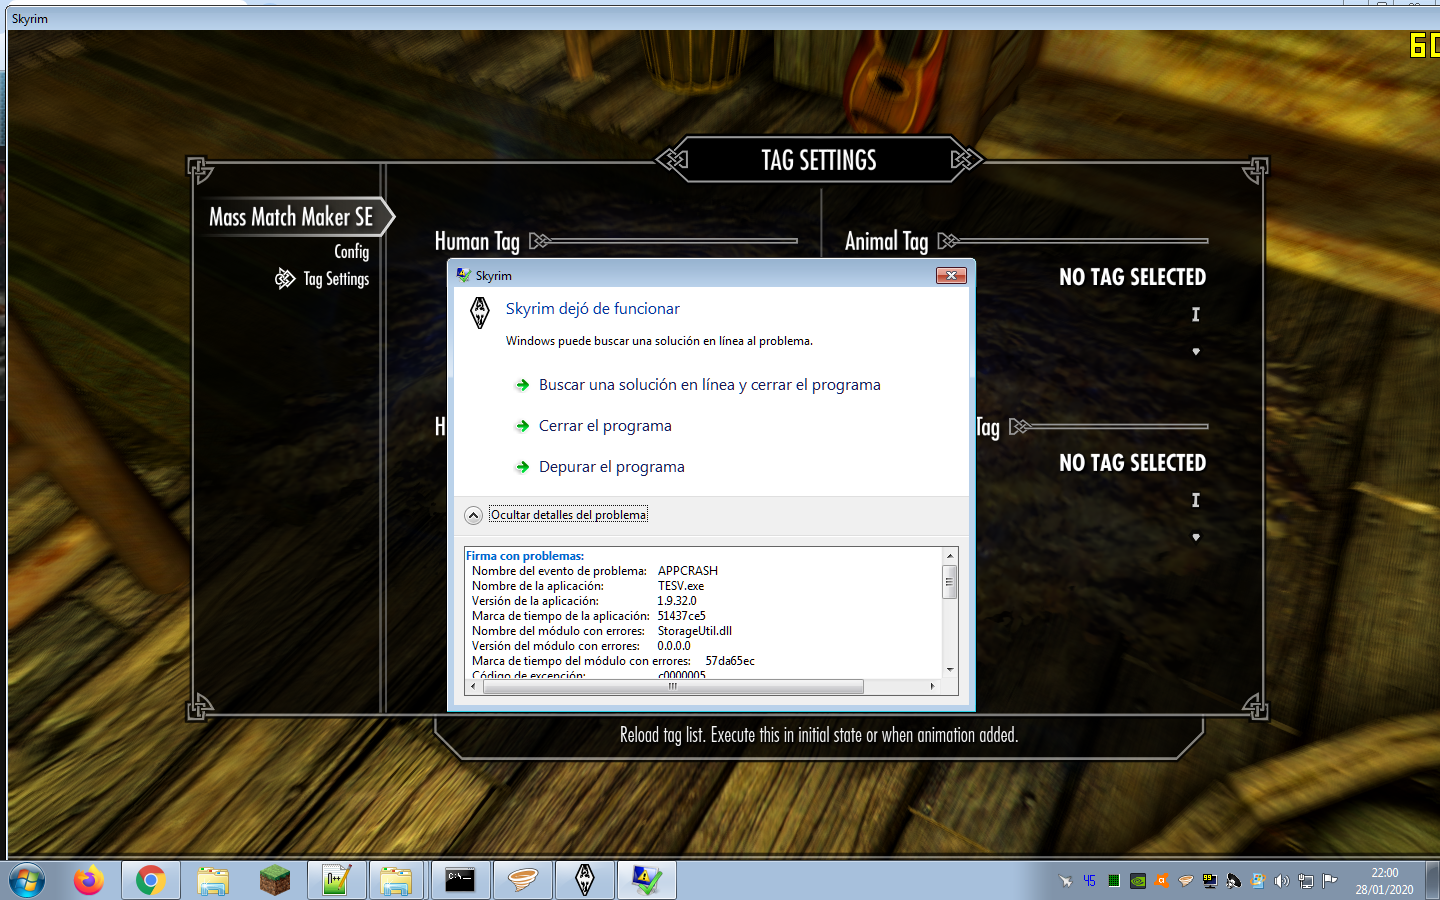
Task: Open the network connection tray icon
Action: click(1305, 881)
